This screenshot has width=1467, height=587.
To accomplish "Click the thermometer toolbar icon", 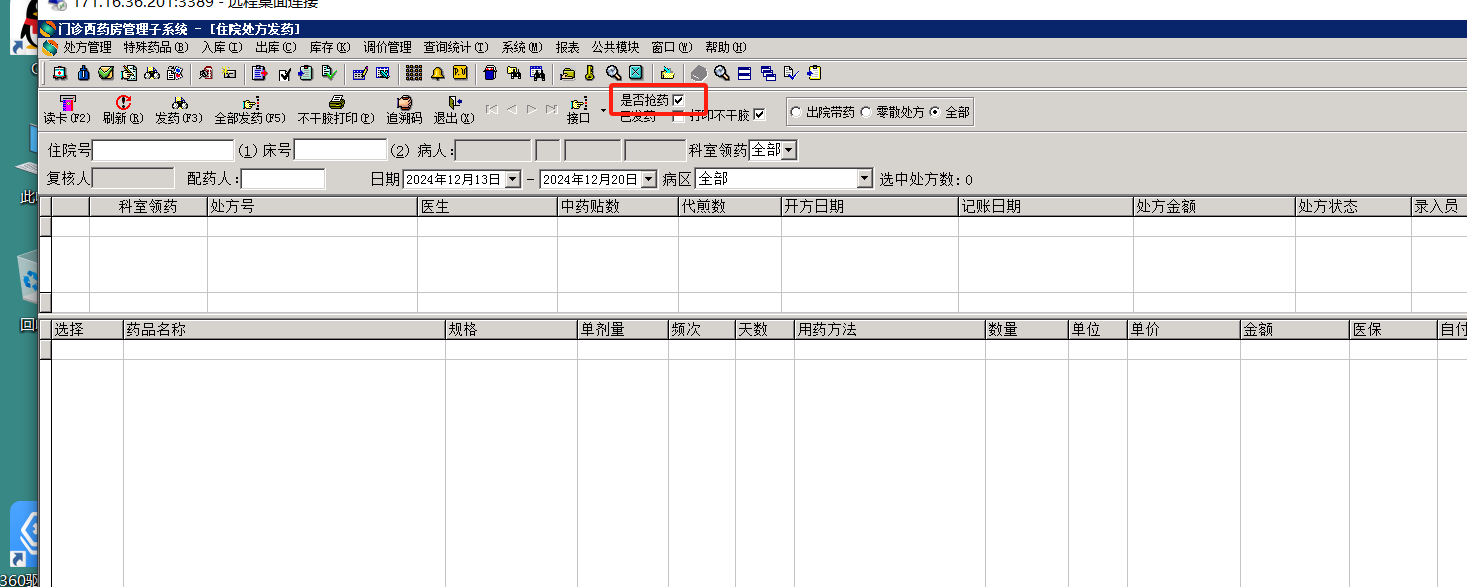I will 590,73.
